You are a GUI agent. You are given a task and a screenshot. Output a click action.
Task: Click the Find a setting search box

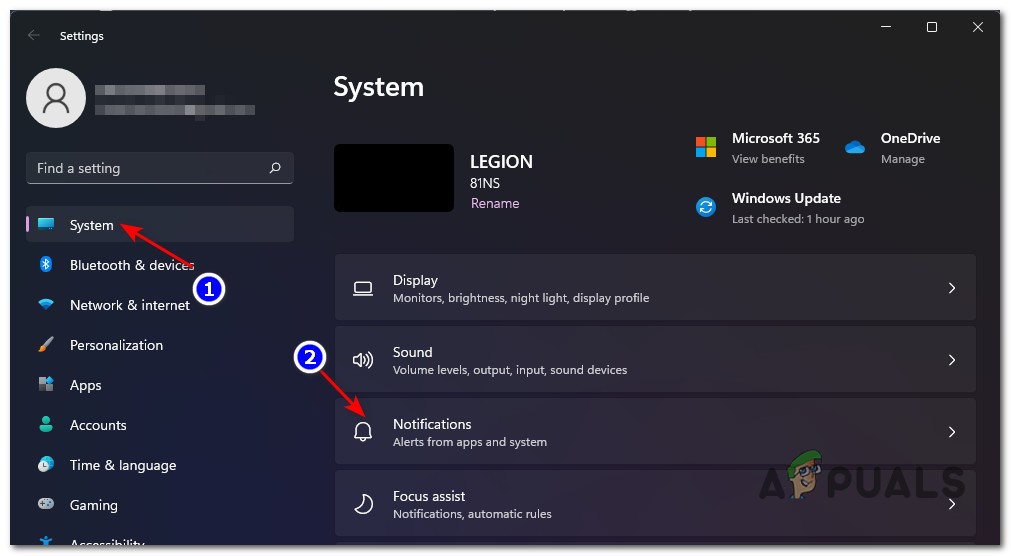(160, 168)
